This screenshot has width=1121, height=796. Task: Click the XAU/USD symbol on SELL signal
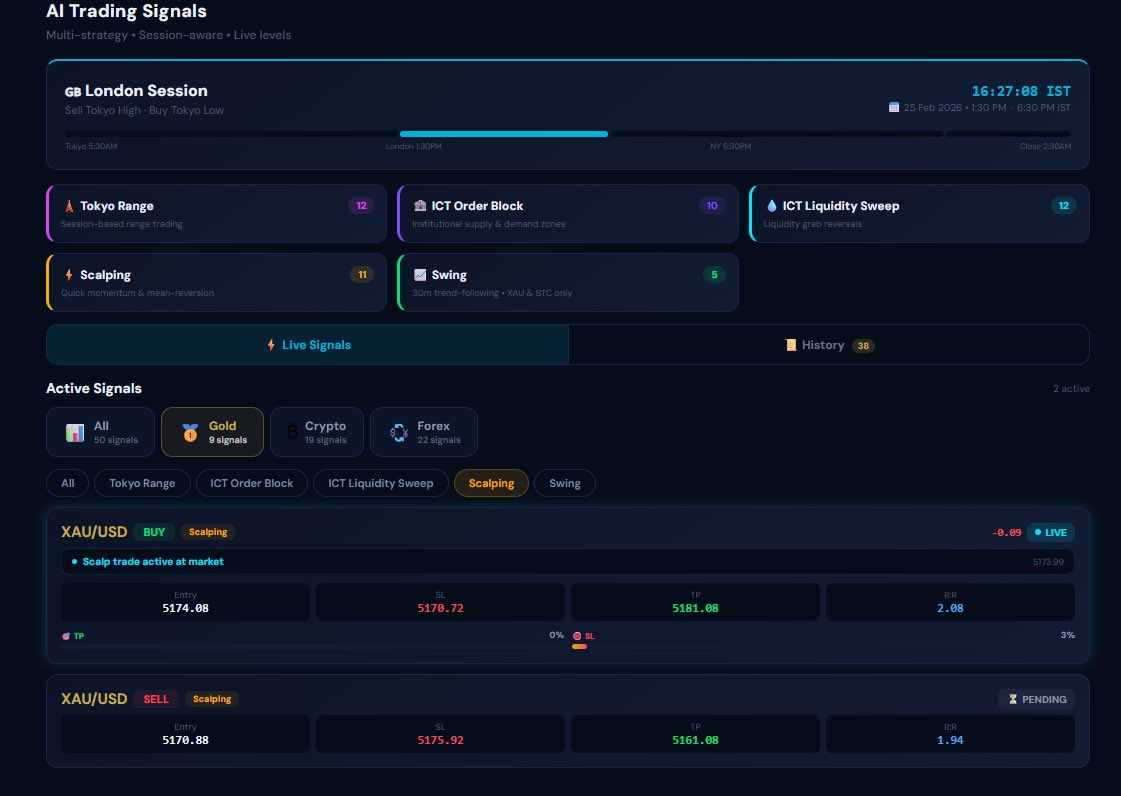coord(94,699)
